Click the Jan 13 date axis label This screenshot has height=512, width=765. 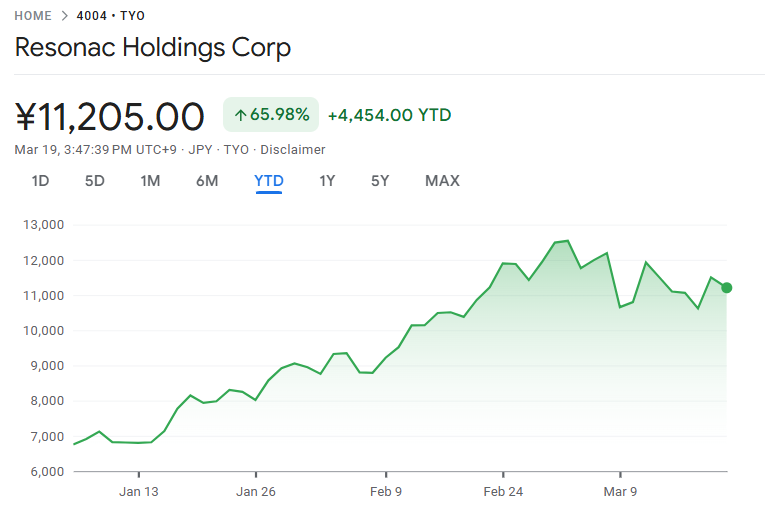pos(138,491)
